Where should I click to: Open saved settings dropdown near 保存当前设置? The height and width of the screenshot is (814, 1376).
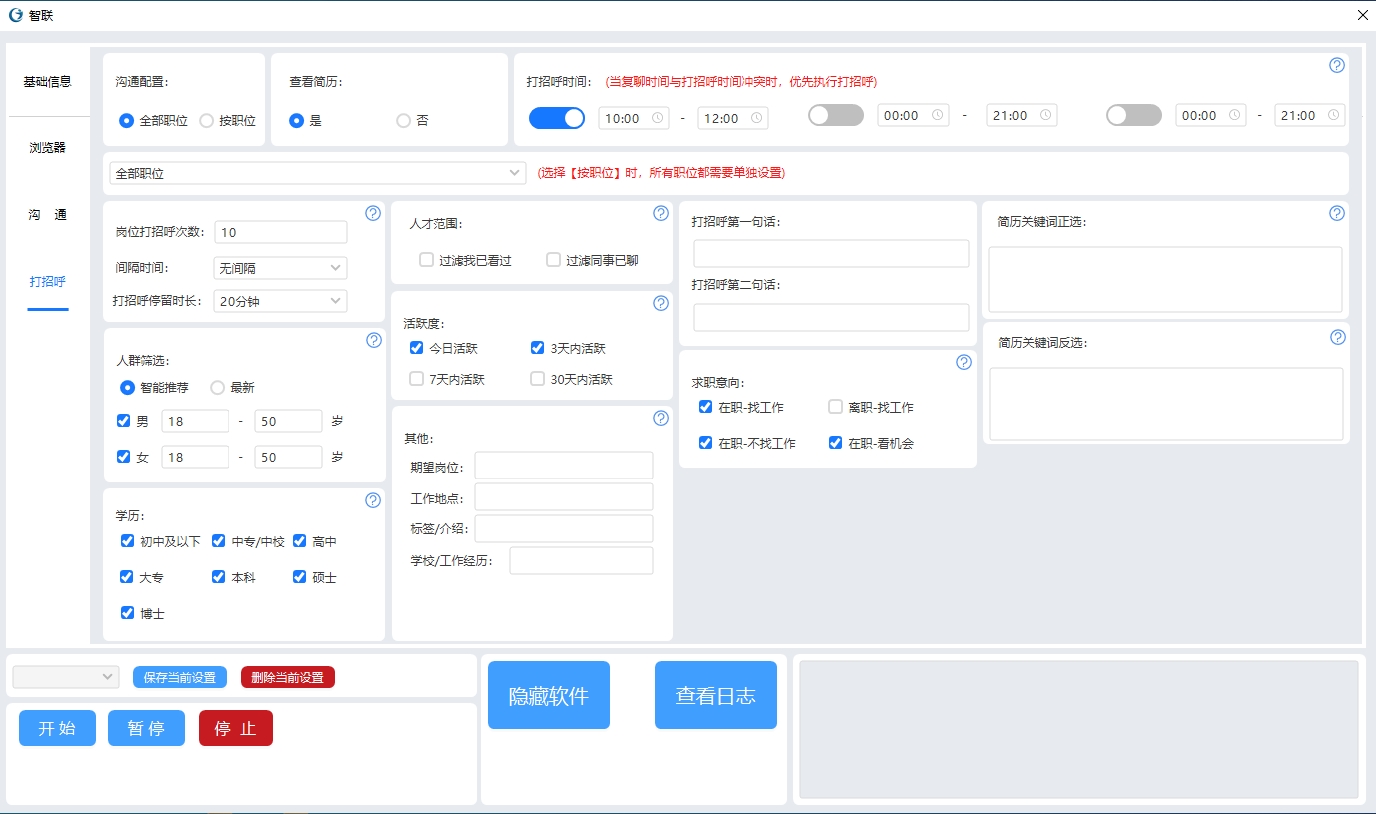pyautogui.click(x=66, y=677)
